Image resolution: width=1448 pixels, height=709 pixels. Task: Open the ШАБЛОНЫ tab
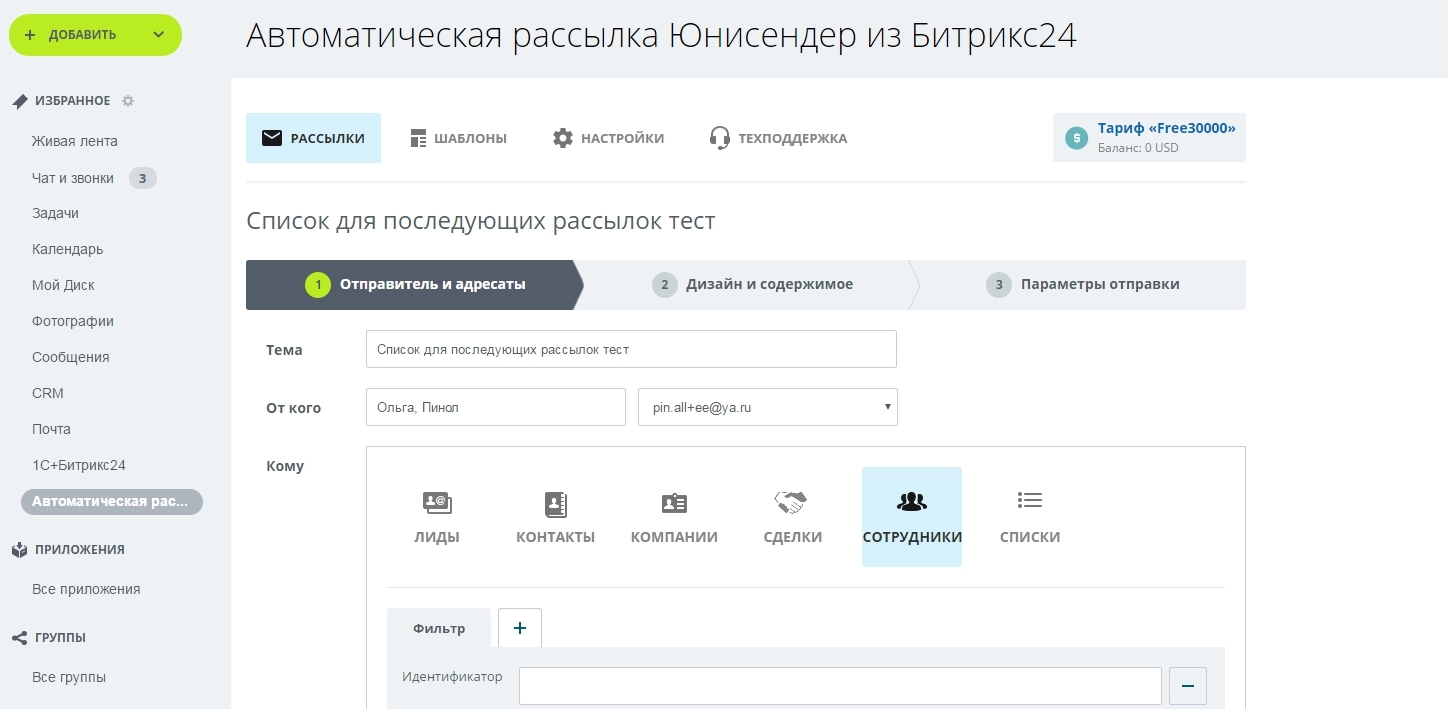[x=458, y=138]
